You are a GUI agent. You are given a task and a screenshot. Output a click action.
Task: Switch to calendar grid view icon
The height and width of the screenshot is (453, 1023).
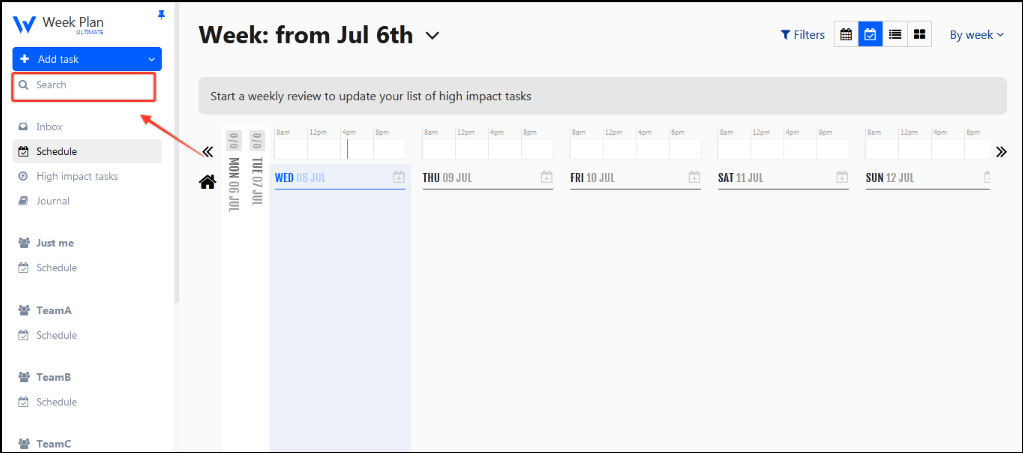coord(846,35)
